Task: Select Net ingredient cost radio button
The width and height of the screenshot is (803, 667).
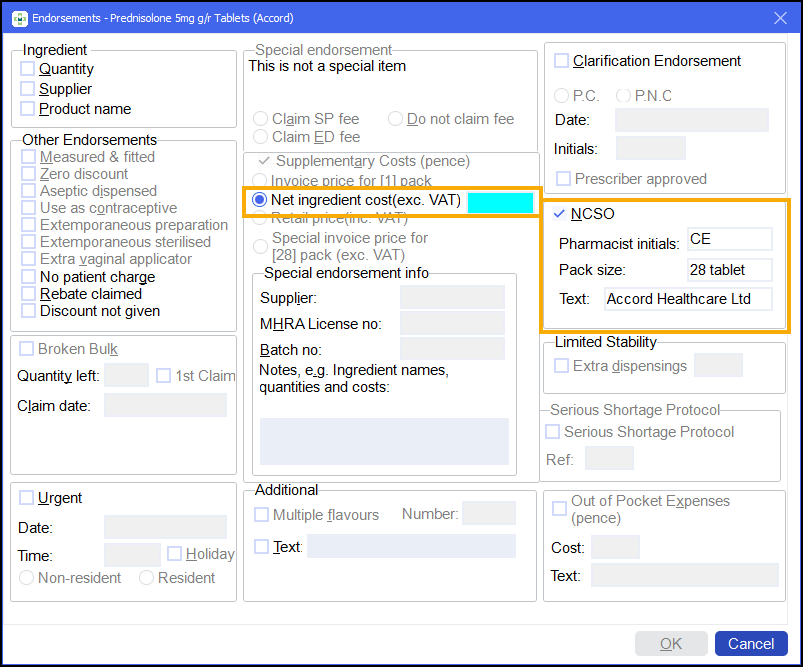Action: point(260,200)
